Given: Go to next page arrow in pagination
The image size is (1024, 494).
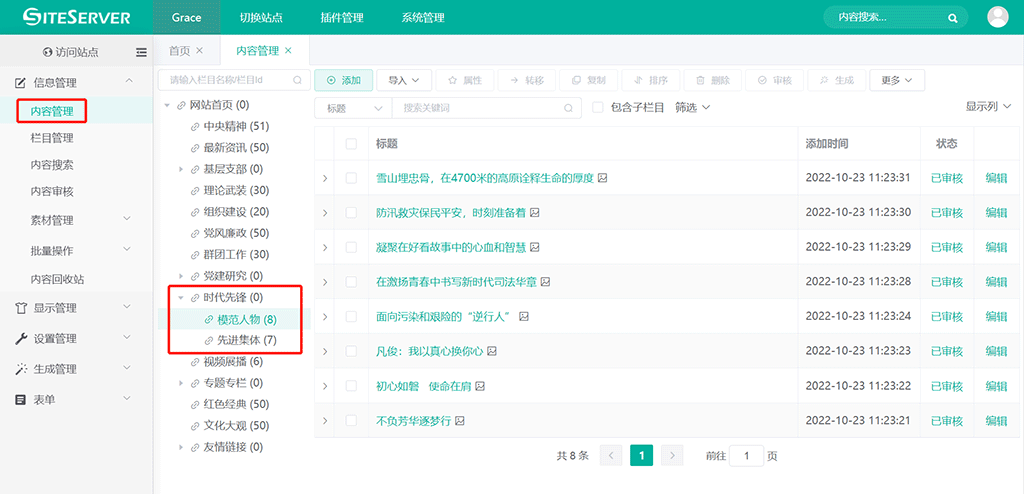Looking at the screenshot, I should (673, 455).
